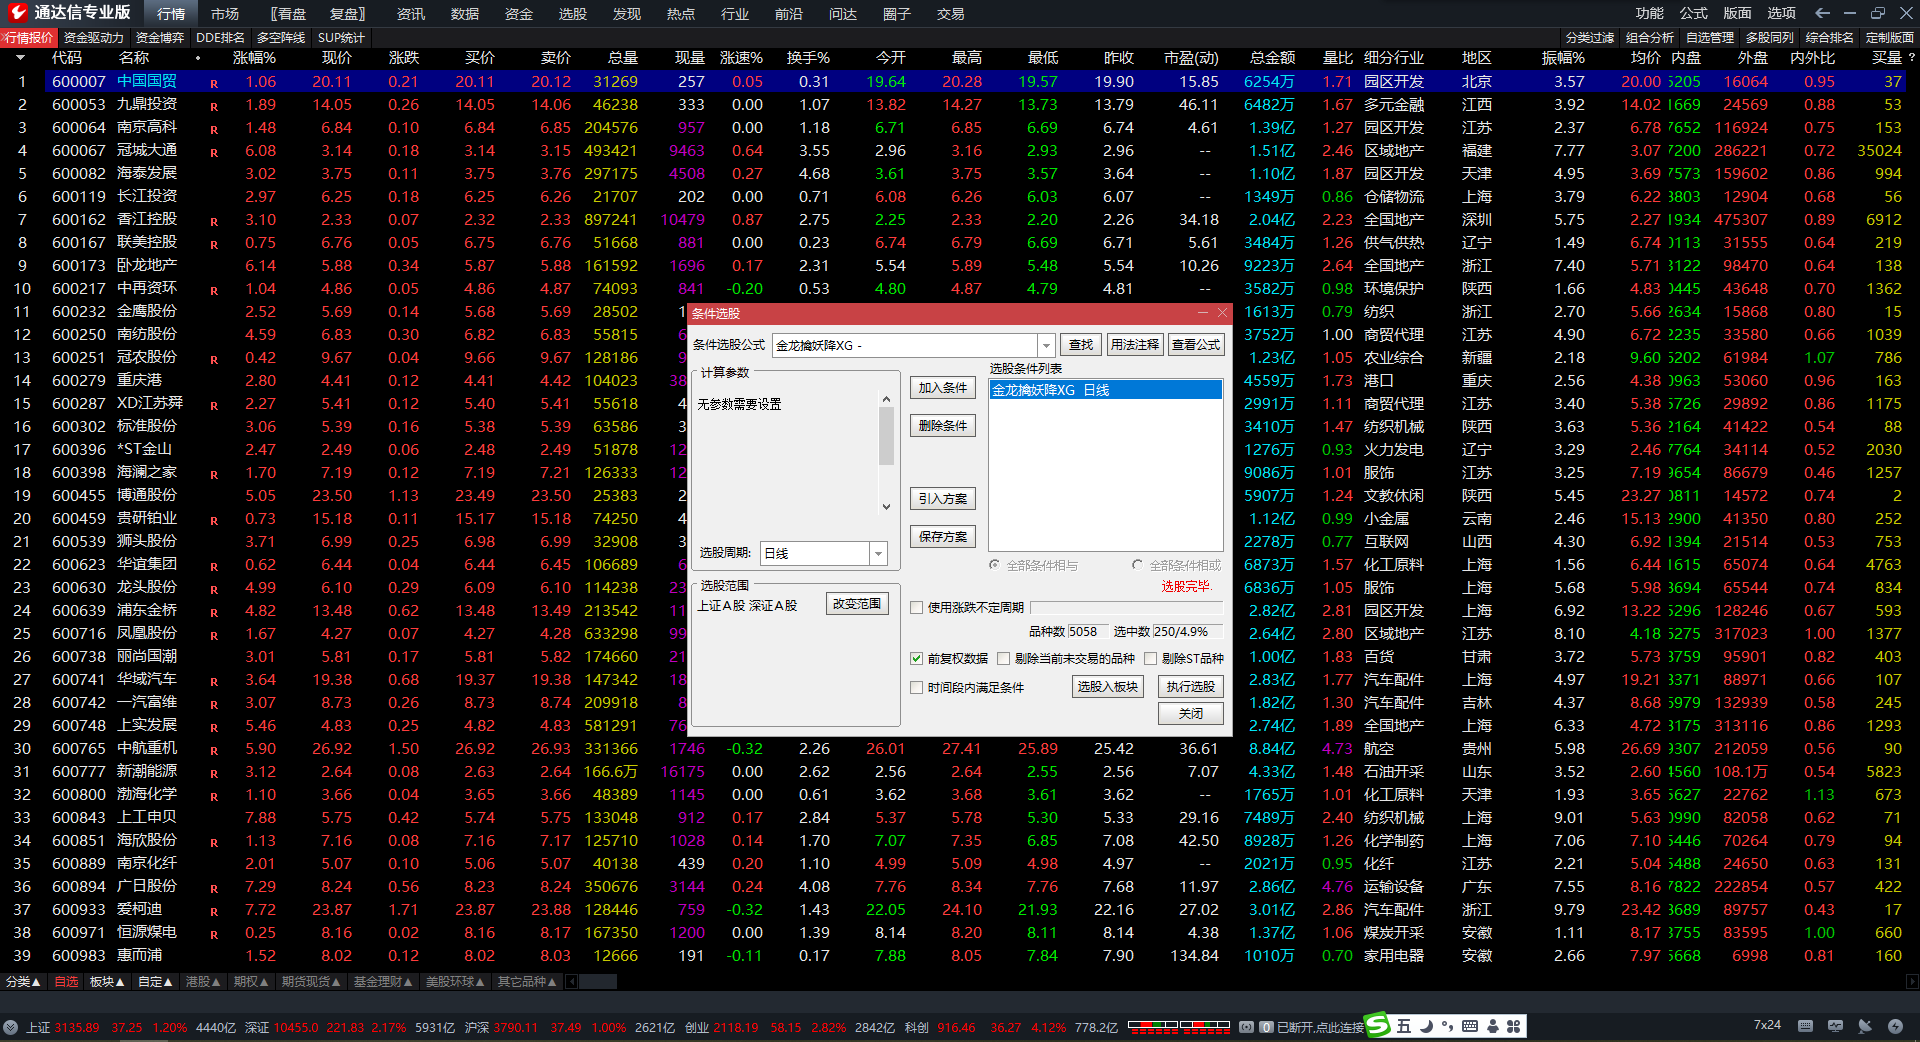Screen dimensions: 1920x1042
Task: Click the back arrow in title bar
Action: pos(1822,13)
